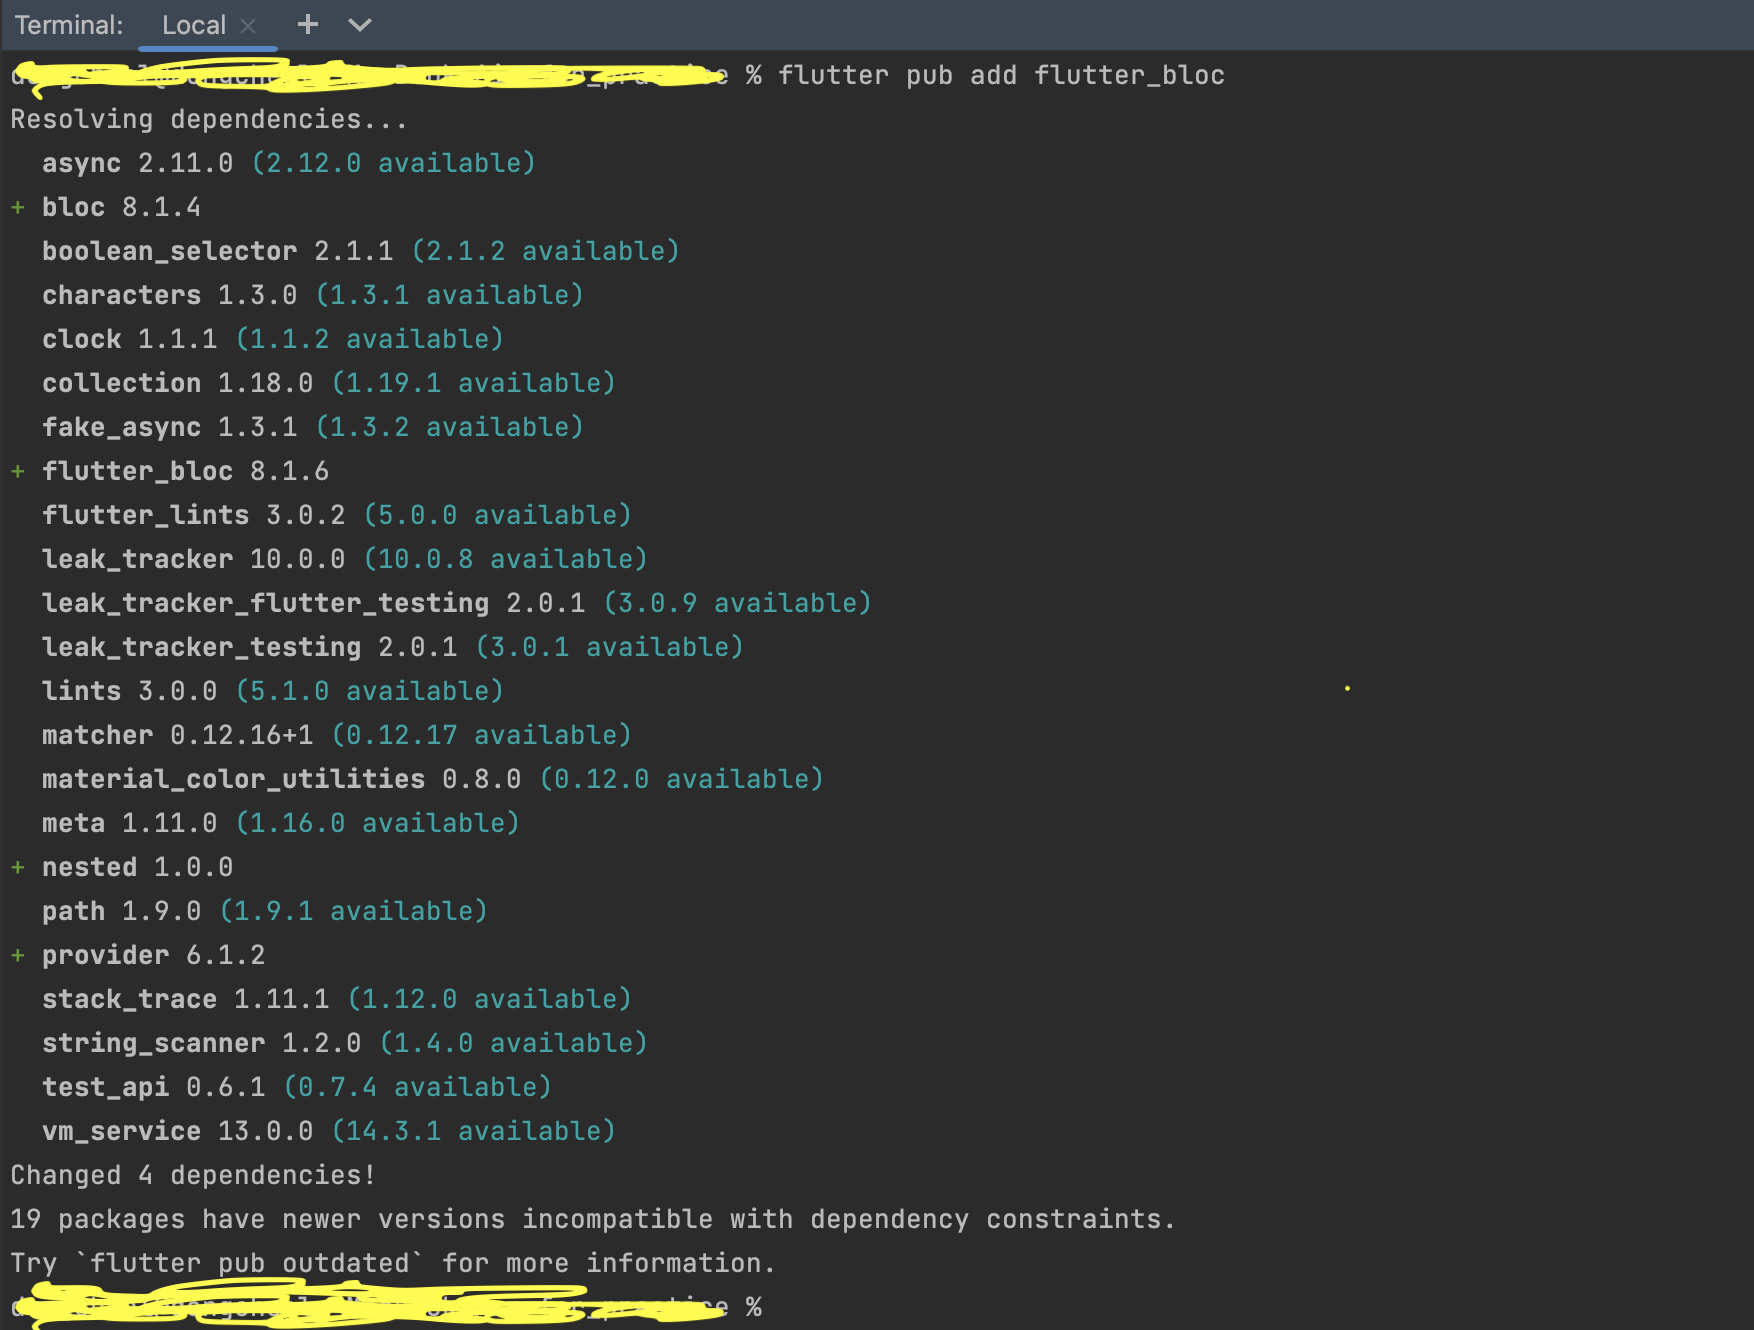Screen dimensions: 1754x1330
Task: Click '(0.12.0 available)' version note
Action: click(x=681, y=779)
